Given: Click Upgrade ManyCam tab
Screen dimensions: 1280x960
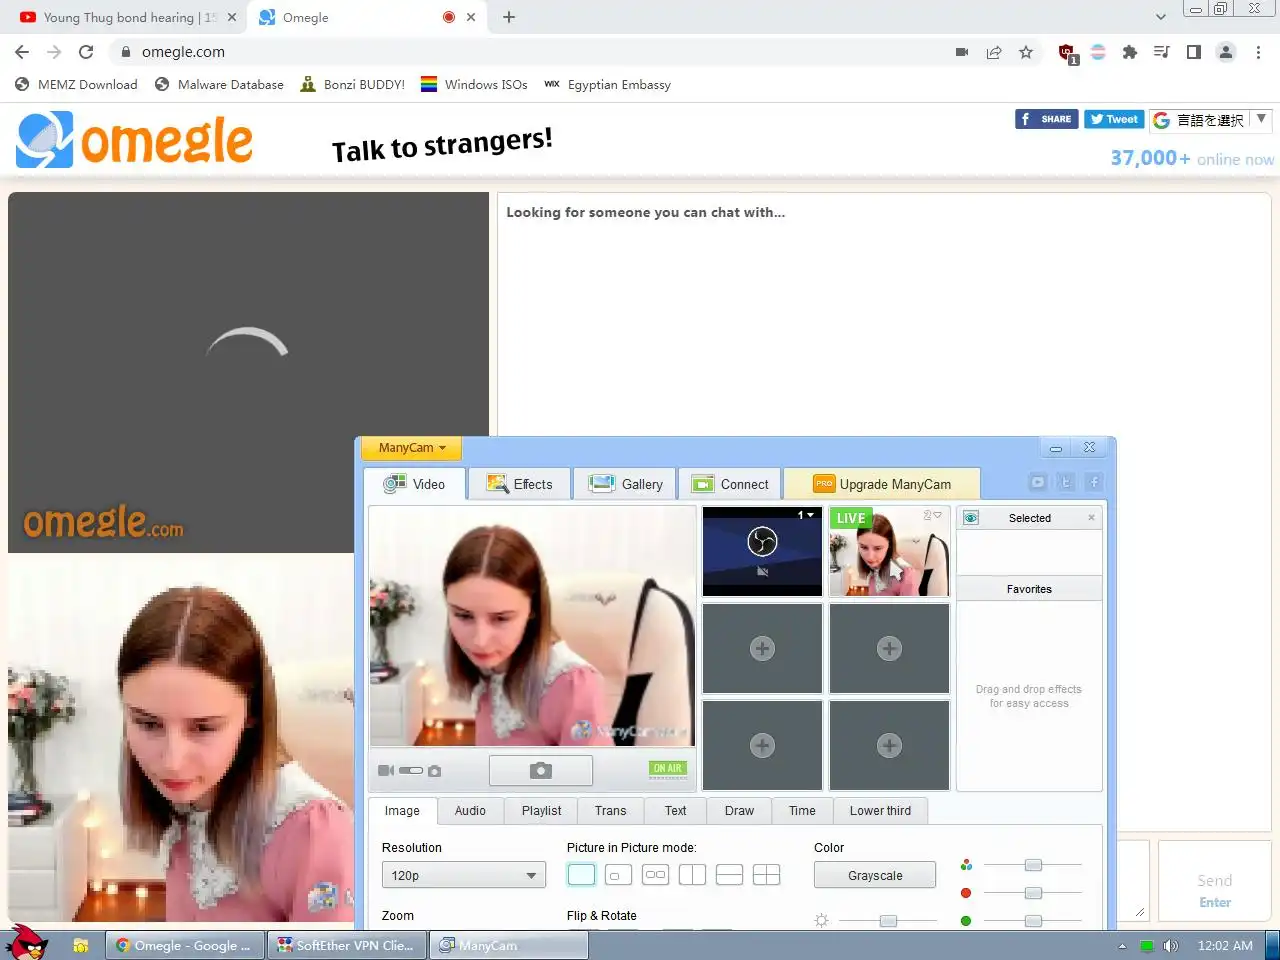Looking at the screenshot, I should pos(882,484).
